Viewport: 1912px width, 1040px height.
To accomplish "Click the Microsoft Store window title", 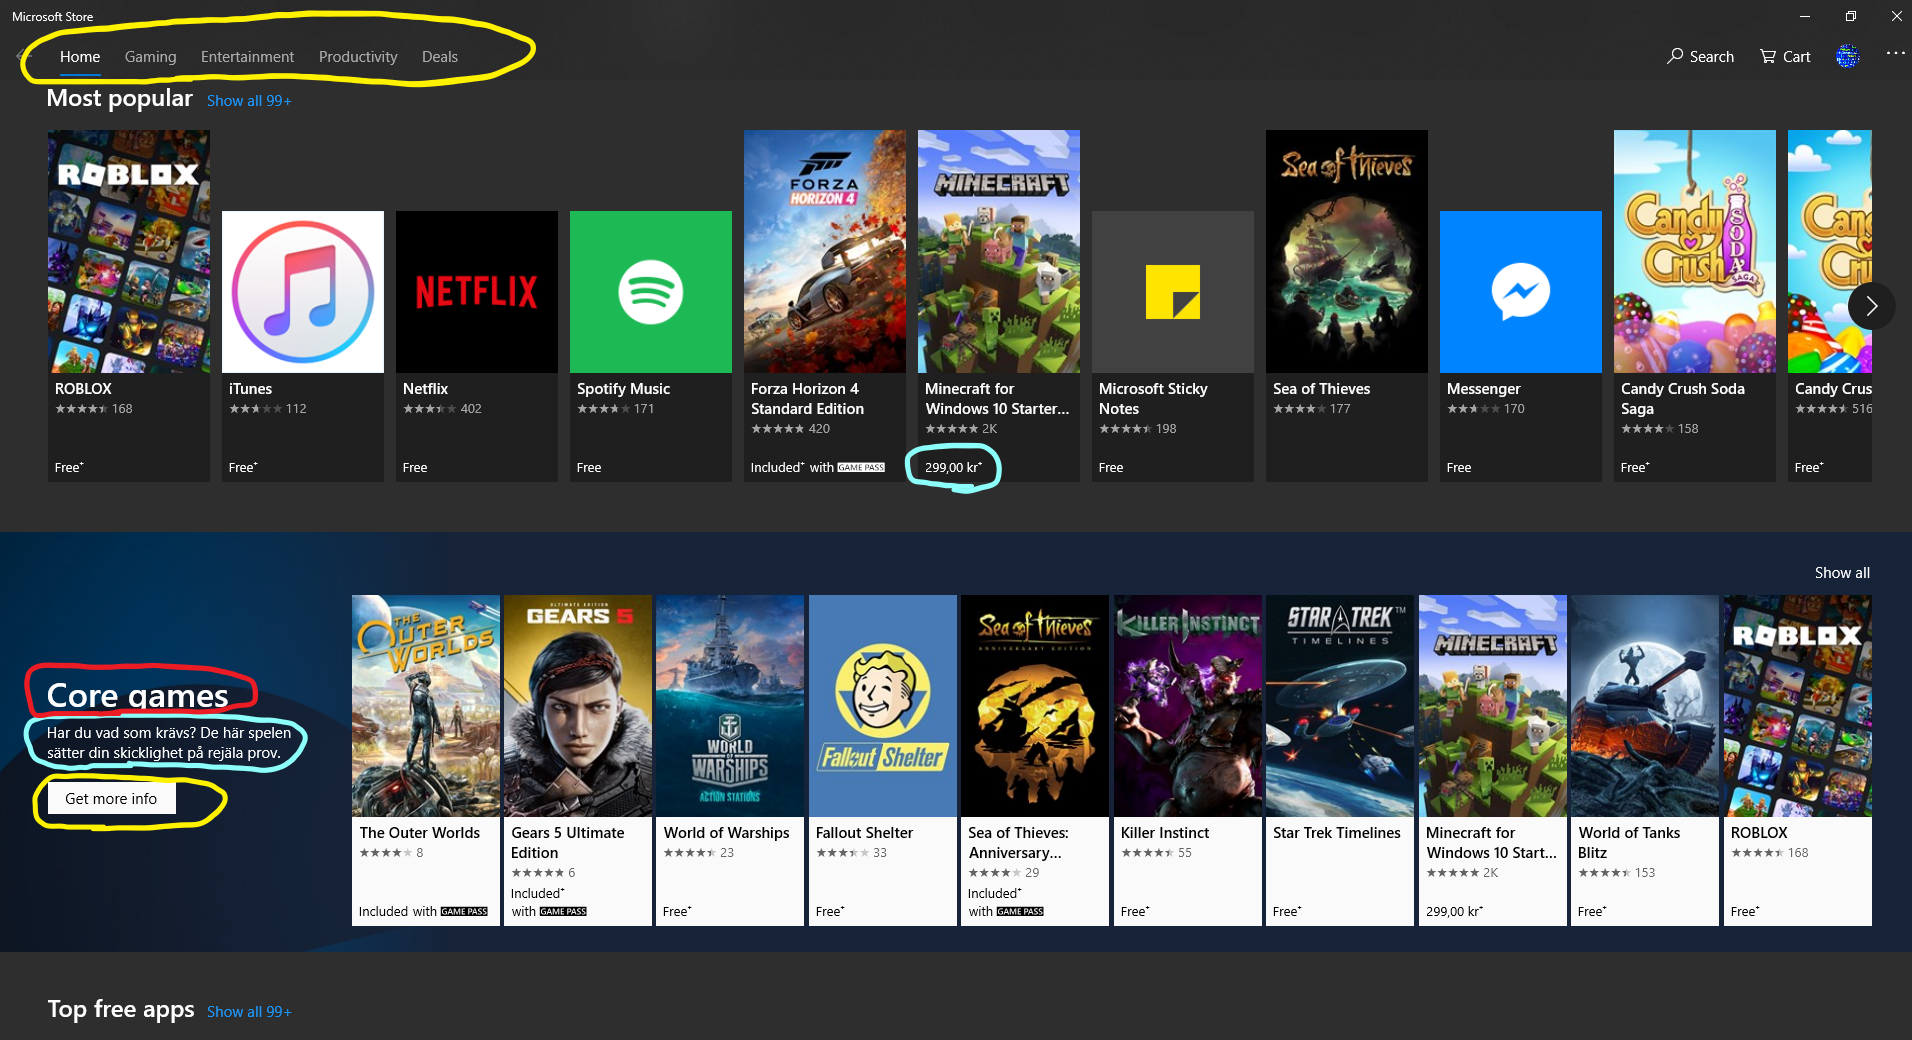I will (x=53, y=17).
